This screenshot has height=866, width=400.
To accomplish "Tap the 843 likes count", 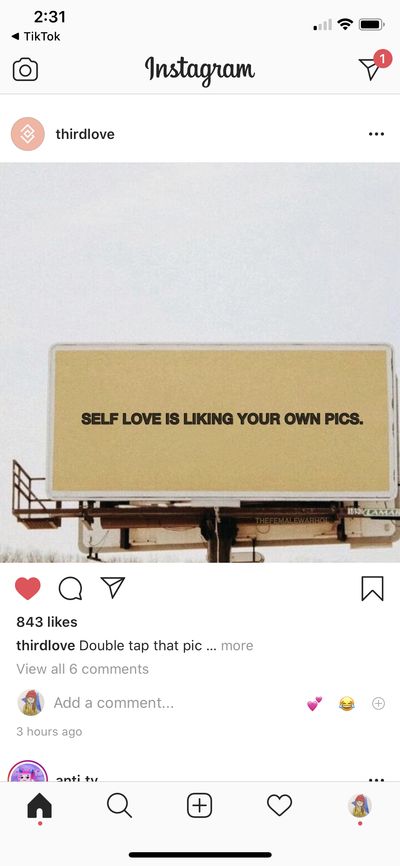I will (47, 622).
